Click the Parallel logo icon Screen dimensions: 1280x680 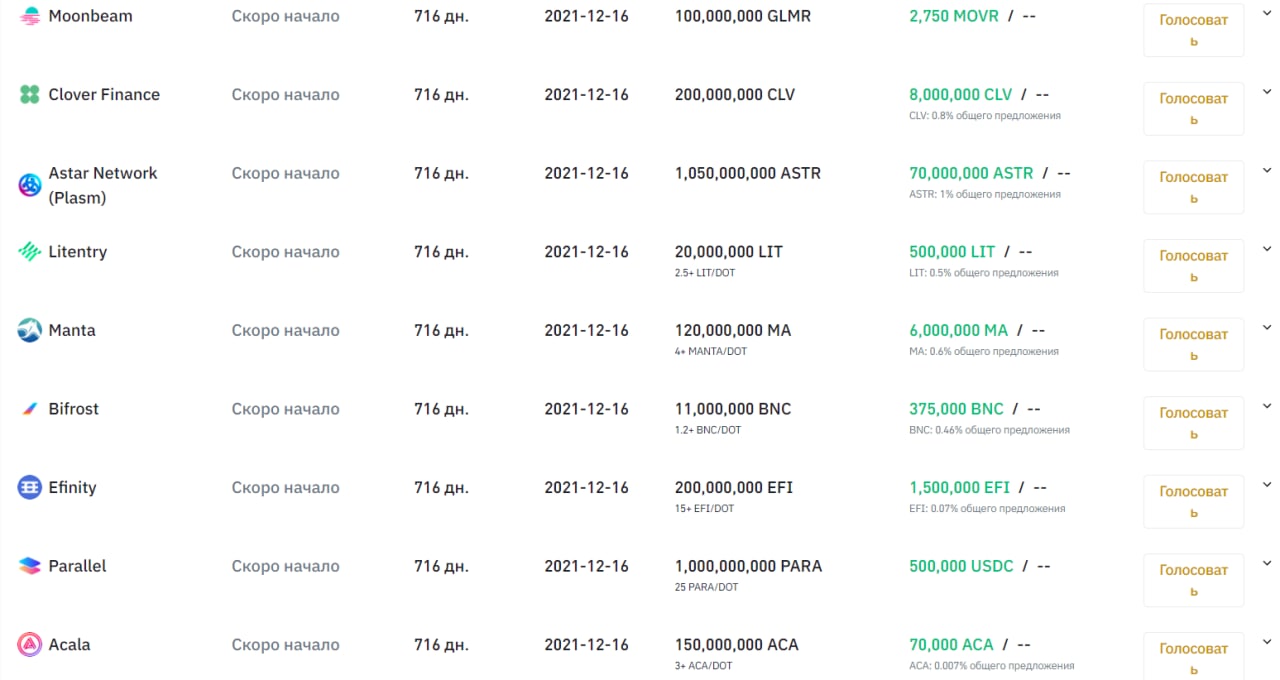tap(30, 566)
